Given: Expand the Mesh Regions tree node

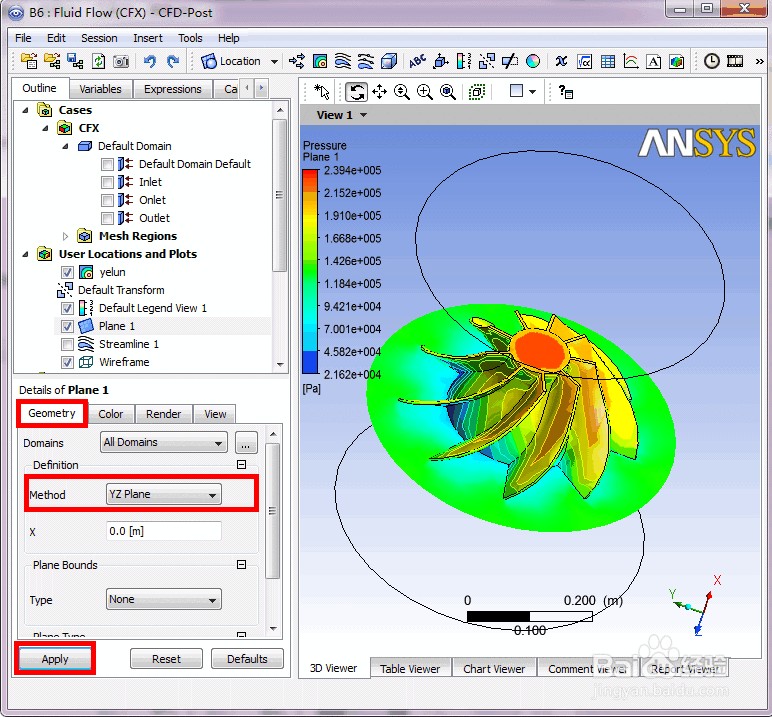Looking at the screenshot, I should pos(65,236).
